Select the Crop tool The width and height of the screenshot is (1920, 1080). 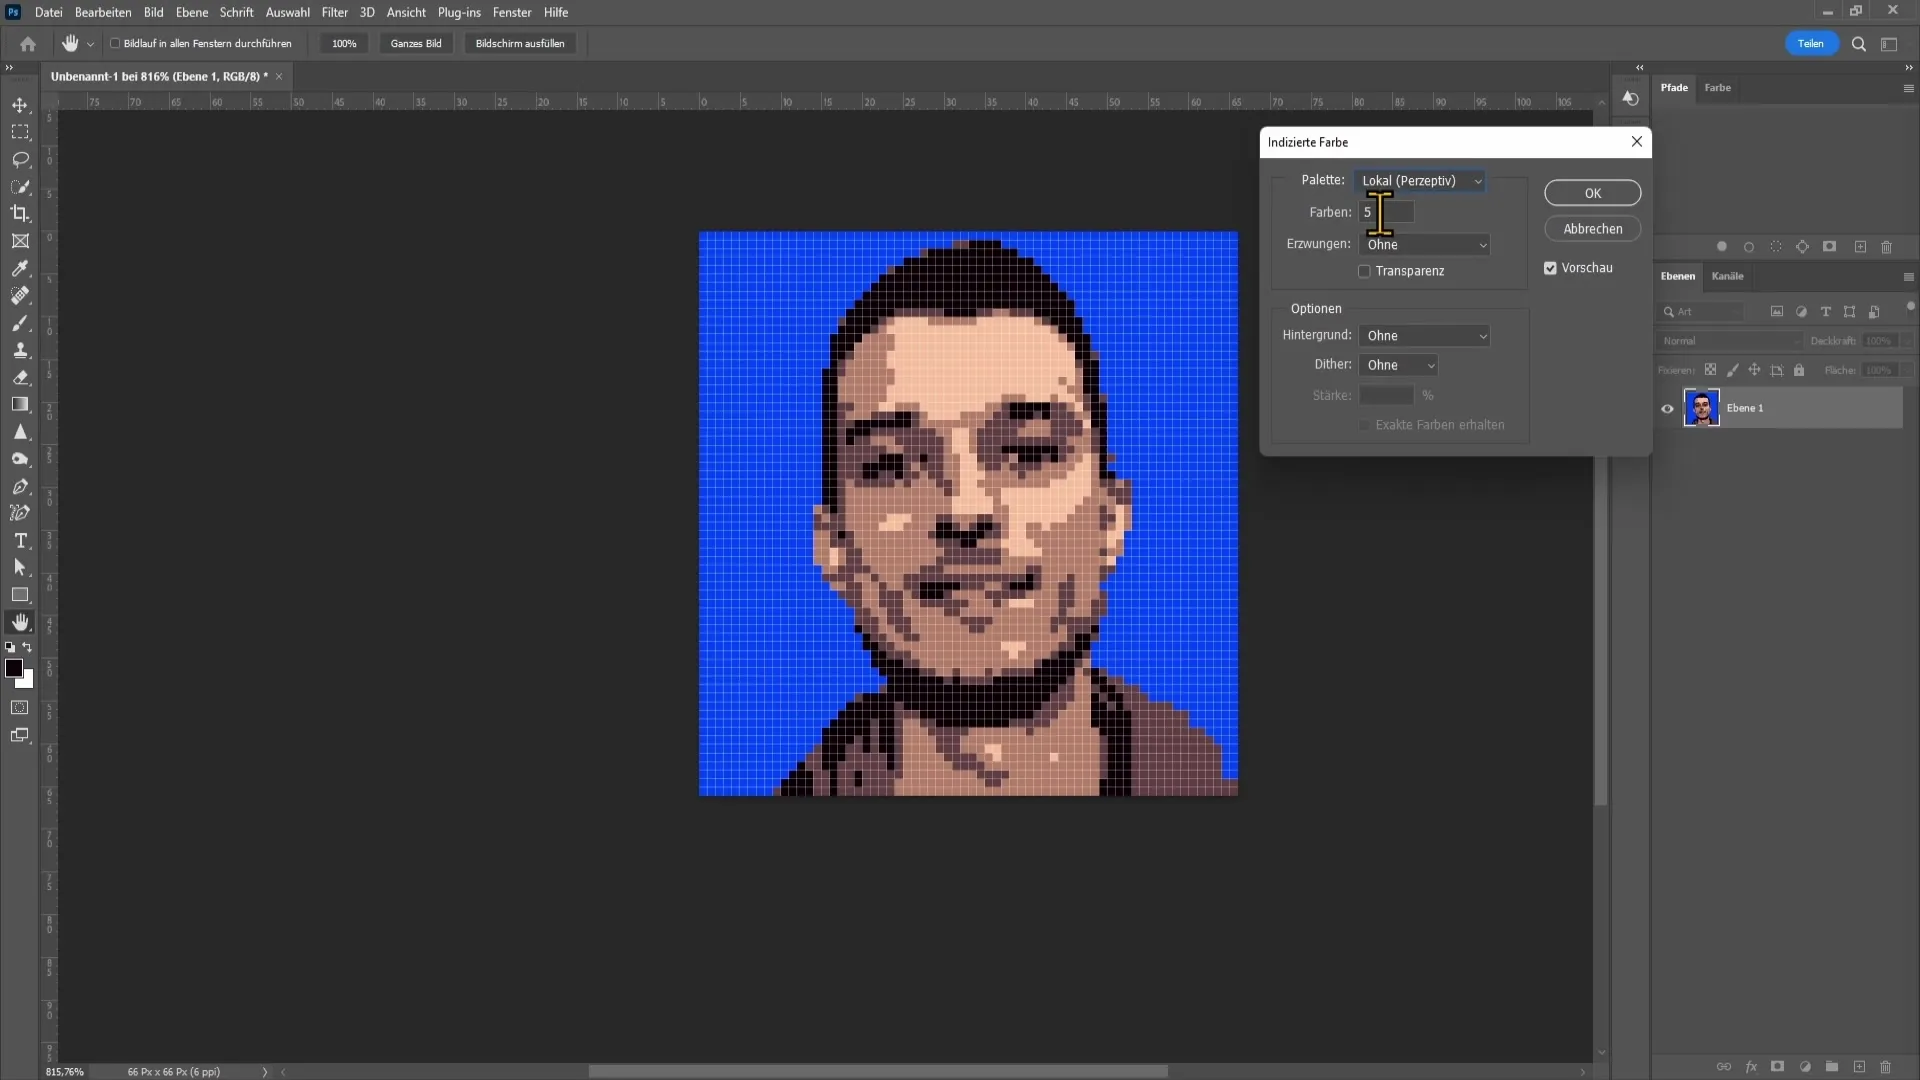[x=20, y=213]
